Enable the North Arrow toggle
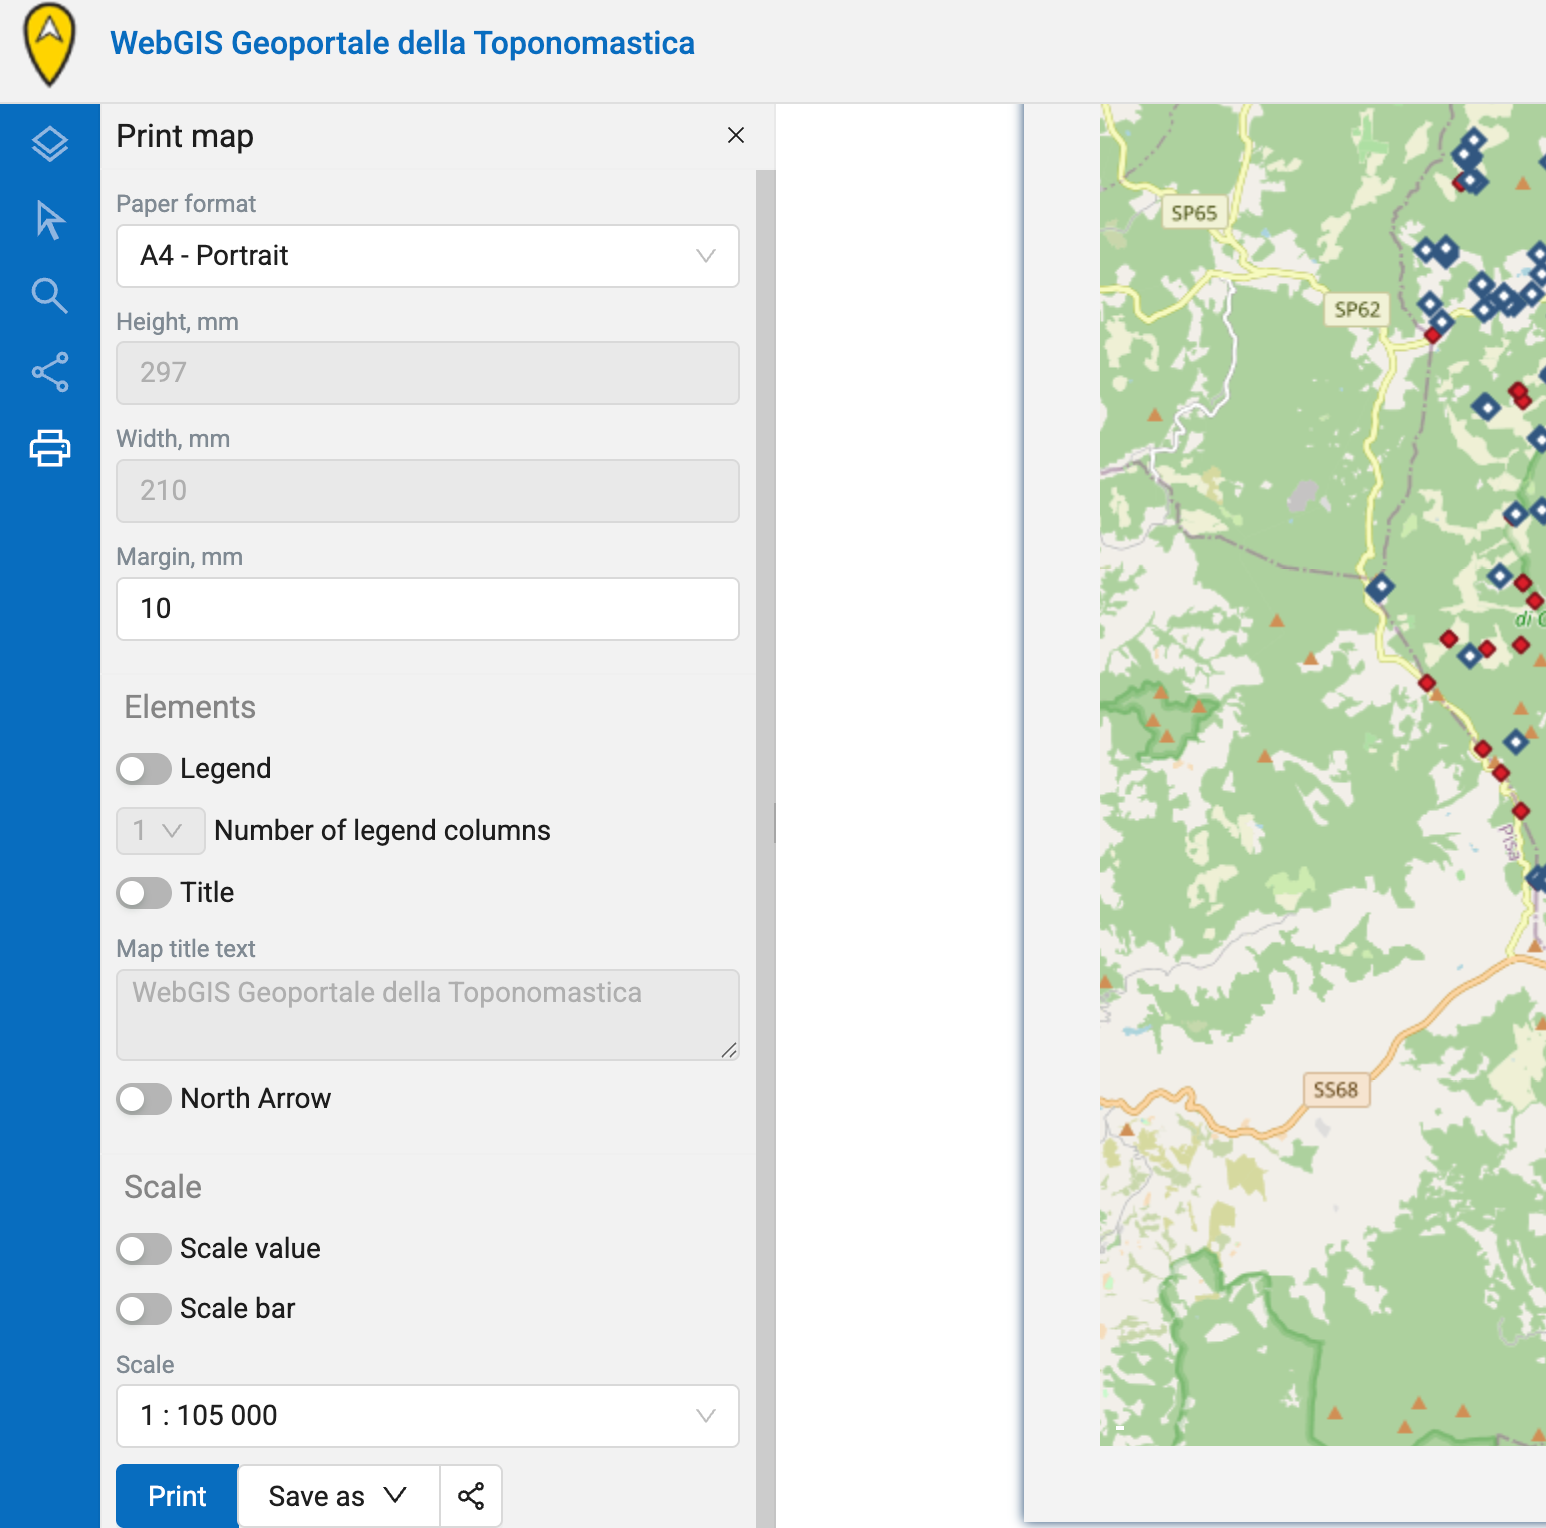Image resolution: width=1546 pixels, height=1528 pixels. (143, 1099)
